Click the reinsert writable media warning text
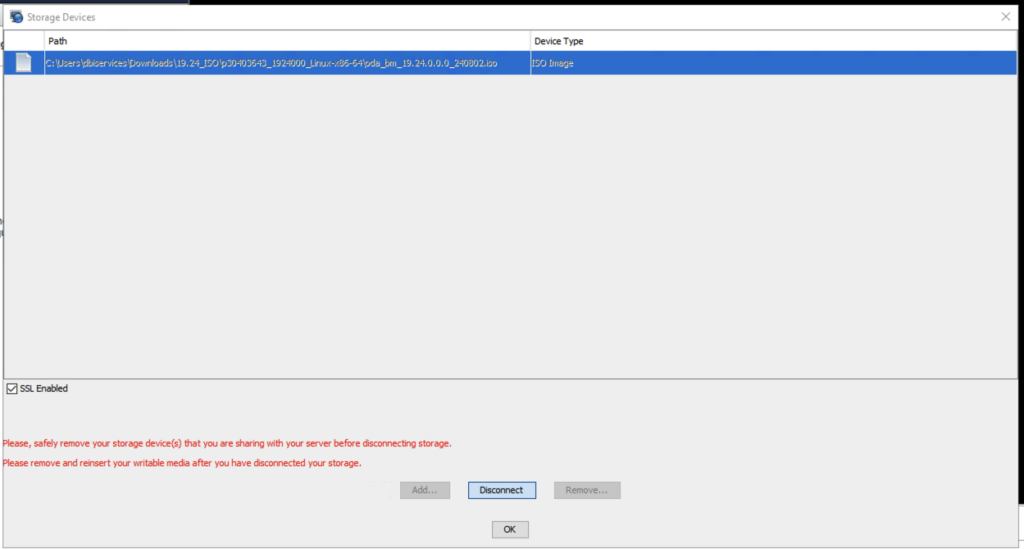This screenshot has width=1024, height=549. click(x=181, y=463)
